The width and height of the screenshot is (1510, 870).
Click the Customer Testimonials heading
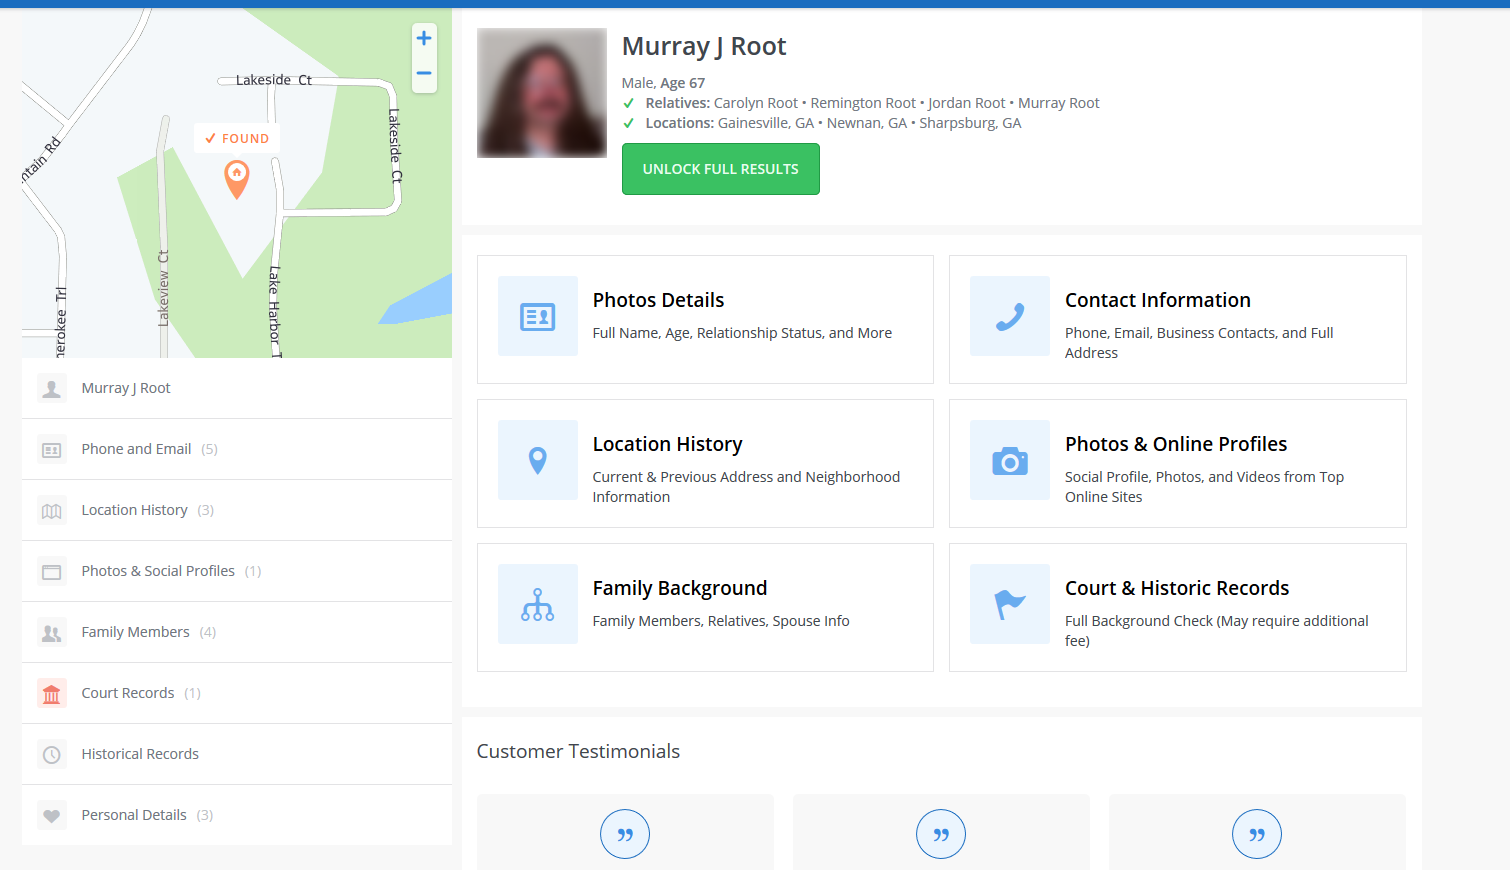pos(578,751)
